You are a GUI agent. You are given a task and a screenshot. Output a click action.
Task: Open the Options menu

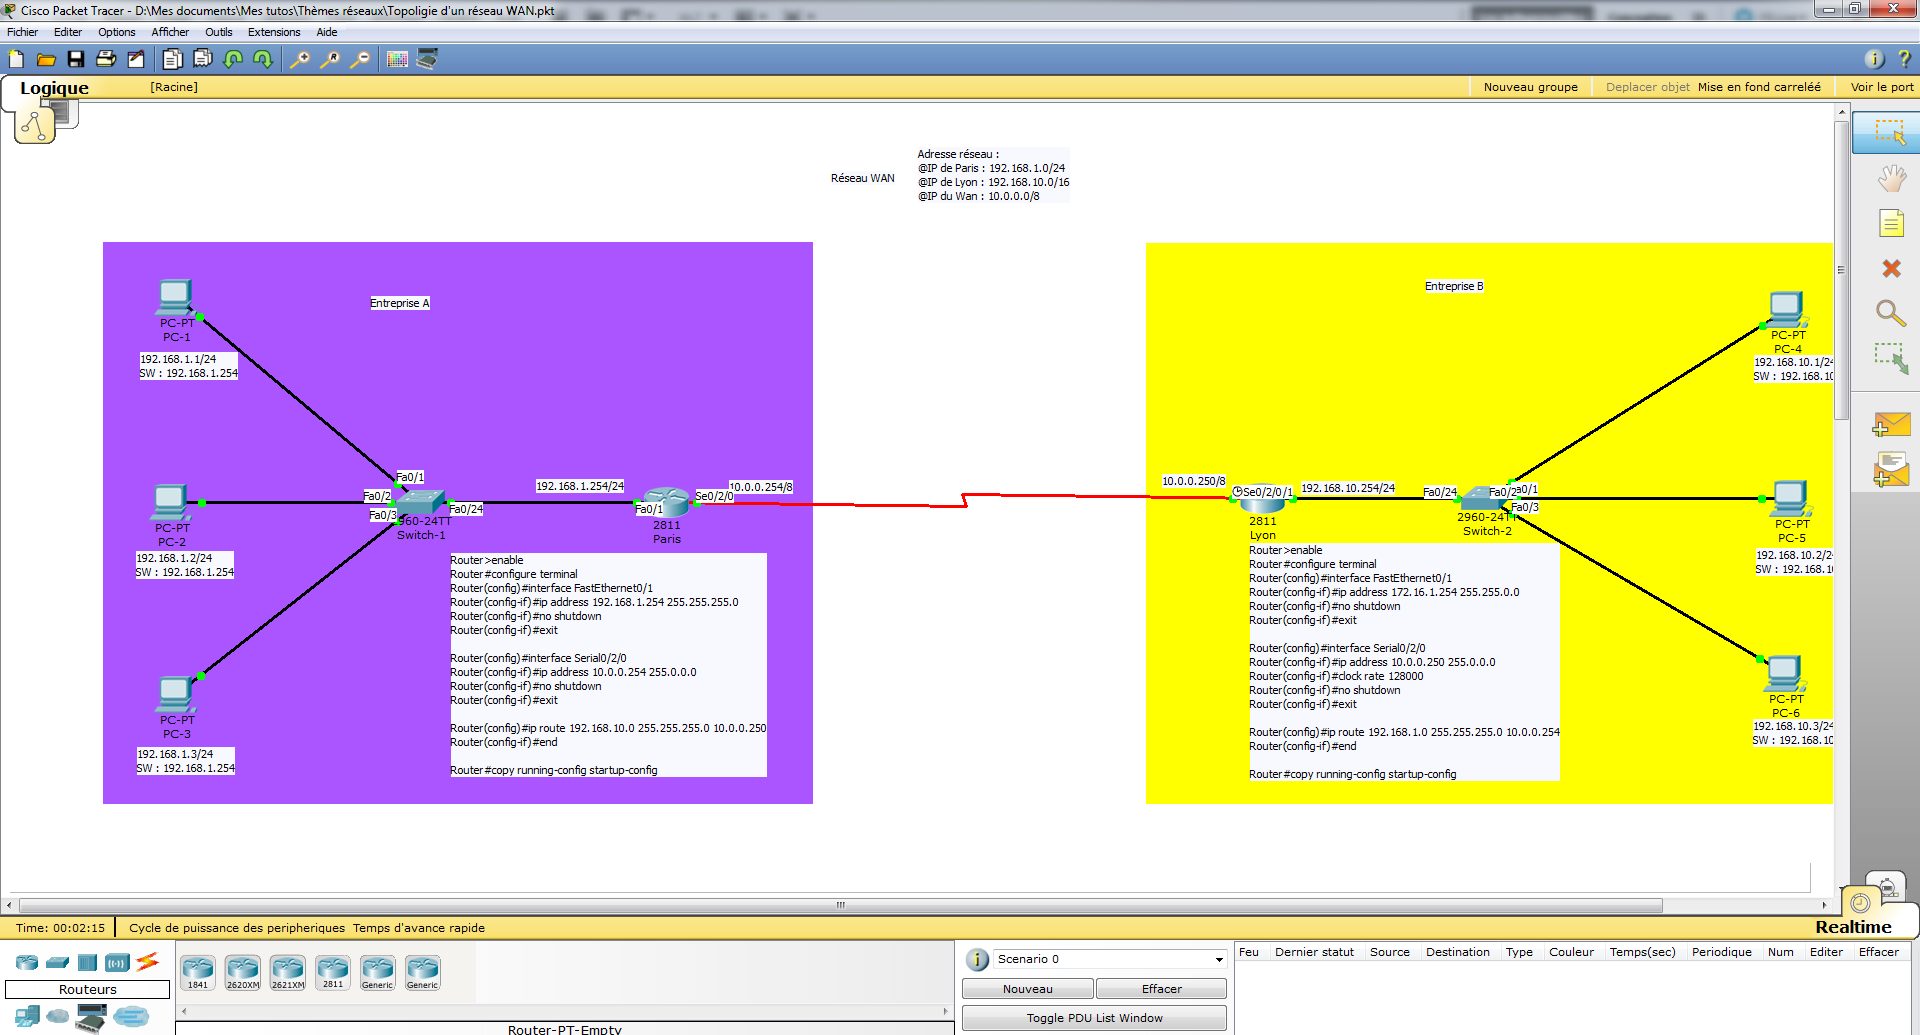(x=117, y=32)
